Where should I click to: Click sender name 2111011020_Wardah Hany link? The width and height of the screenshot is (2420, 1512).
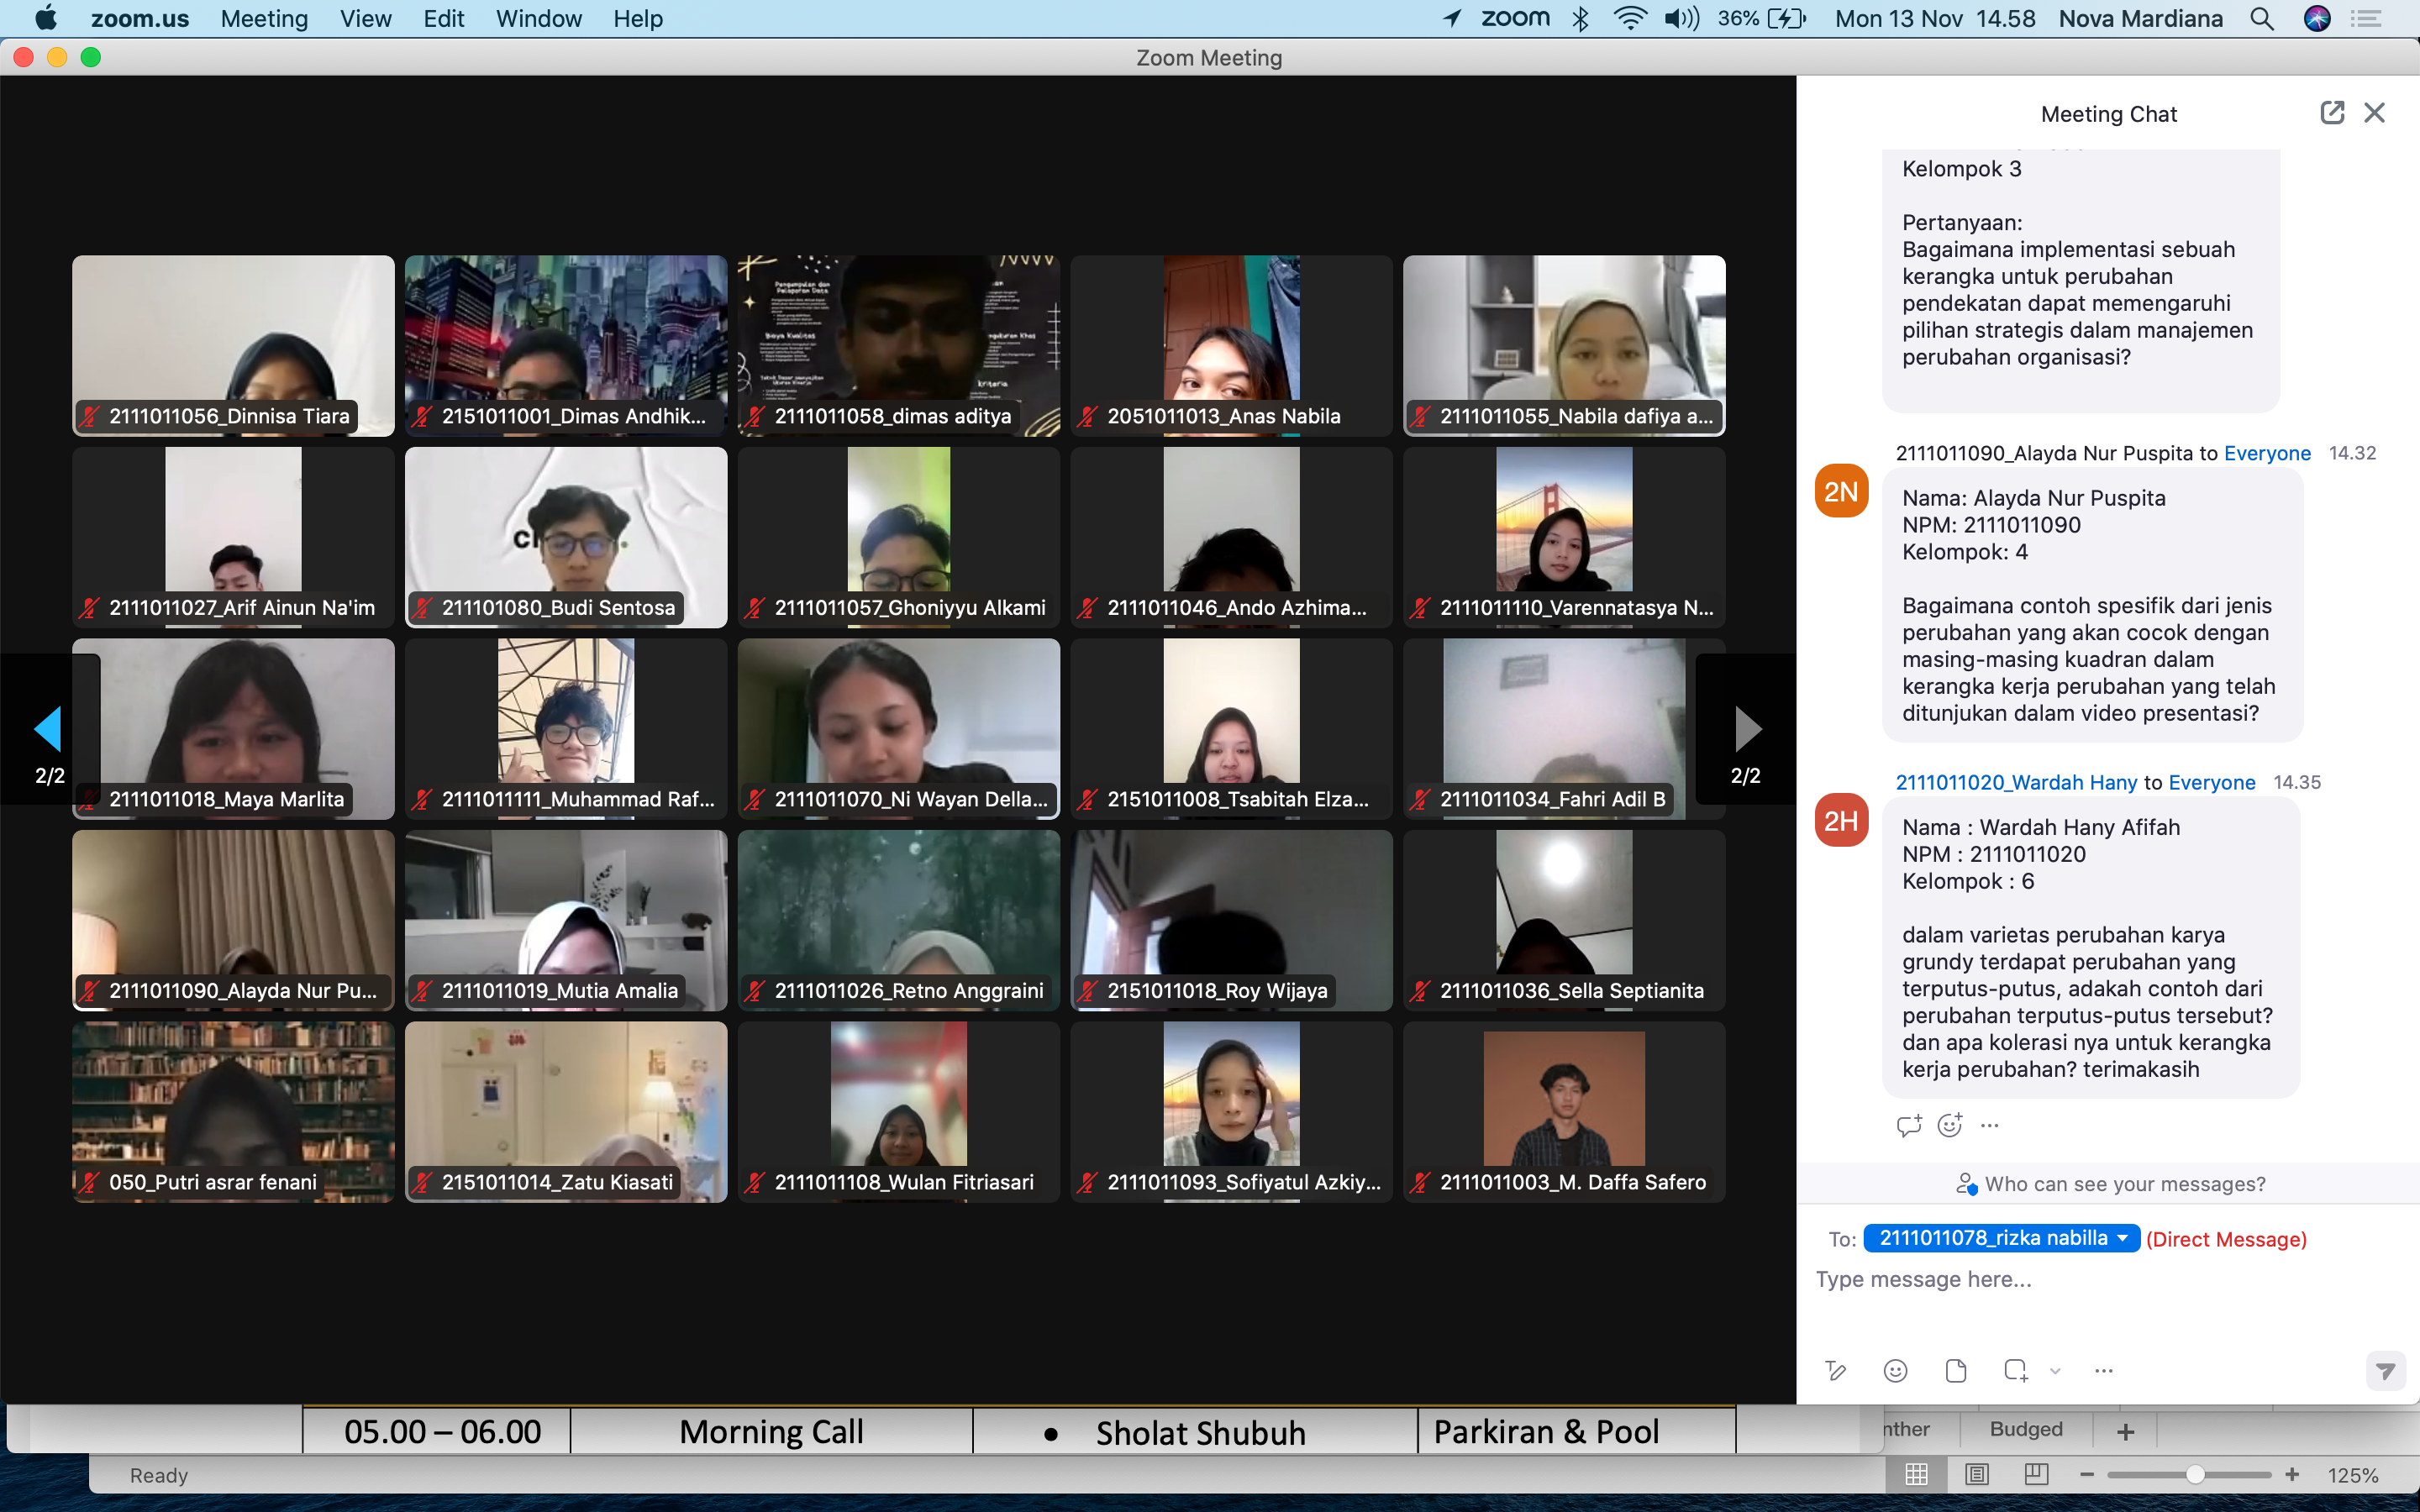[2015, 782]
